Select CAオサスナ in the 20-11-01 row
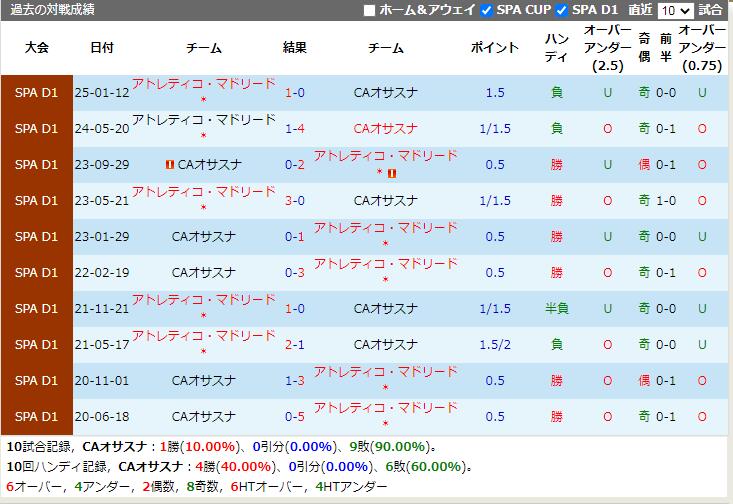The image size is (733, 504). pyautogui.click(x=203, y=381)
